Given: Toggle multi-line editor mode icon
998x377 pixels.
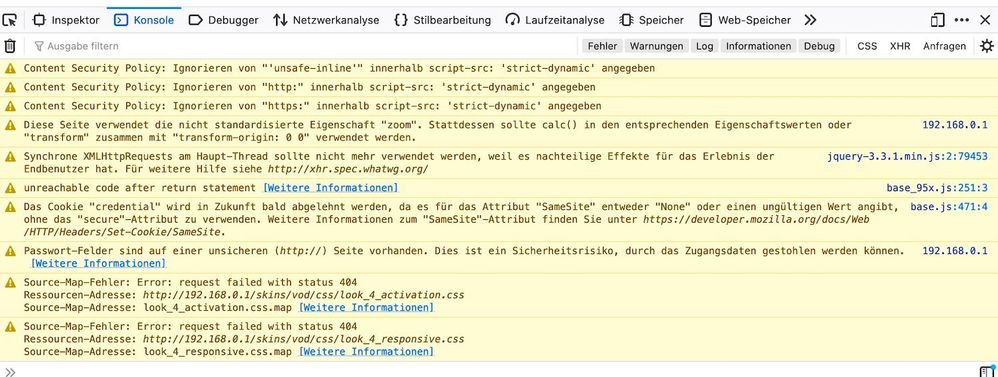Looking at the screenshot, I should coord(986,371).
